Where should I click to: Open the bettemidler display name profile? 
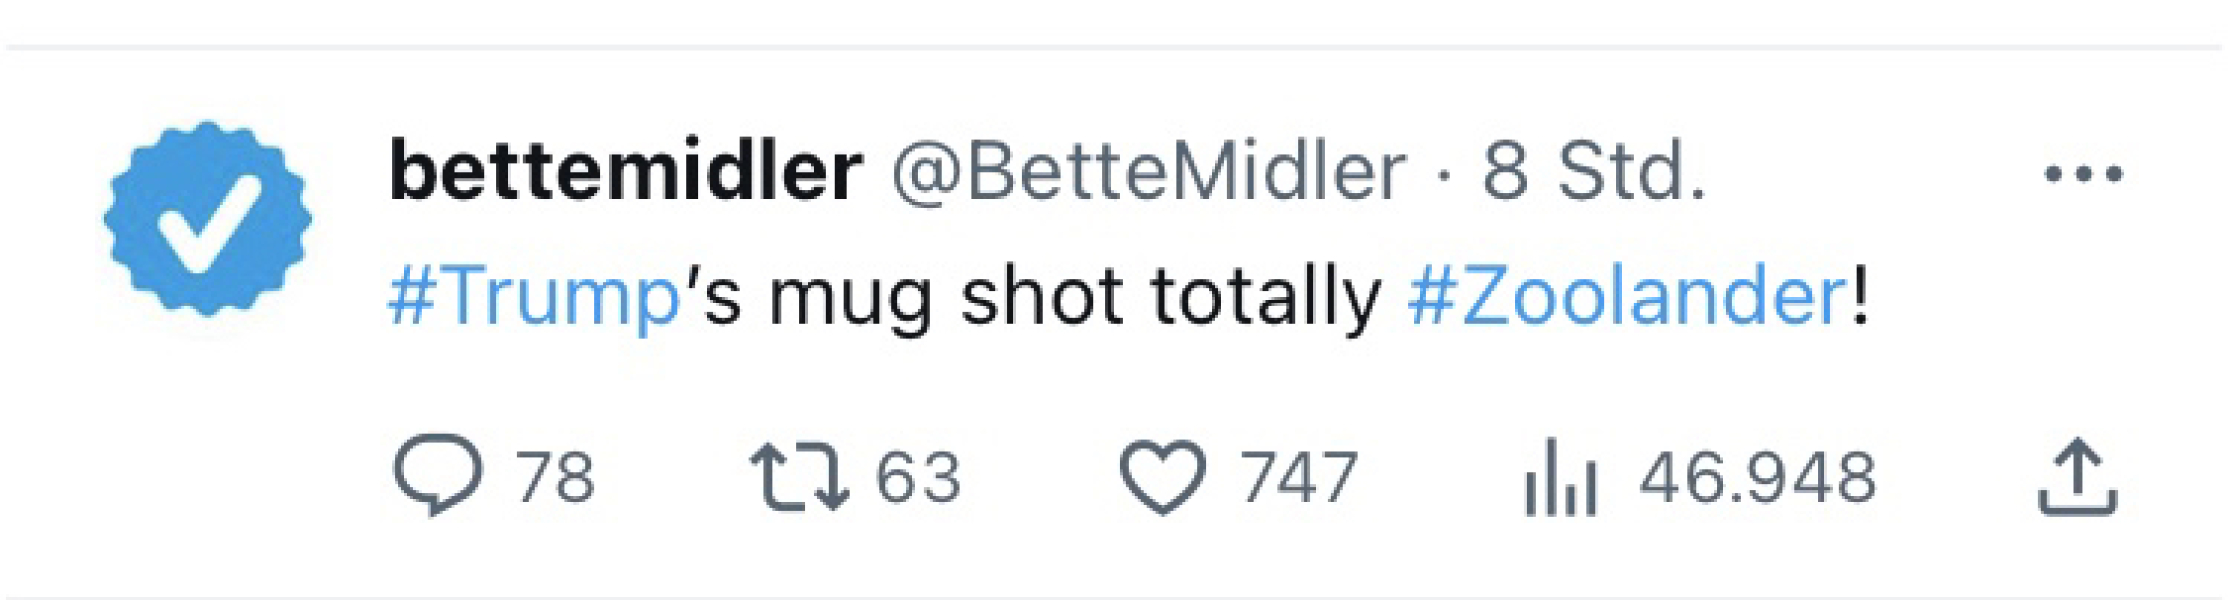(625, 171)
